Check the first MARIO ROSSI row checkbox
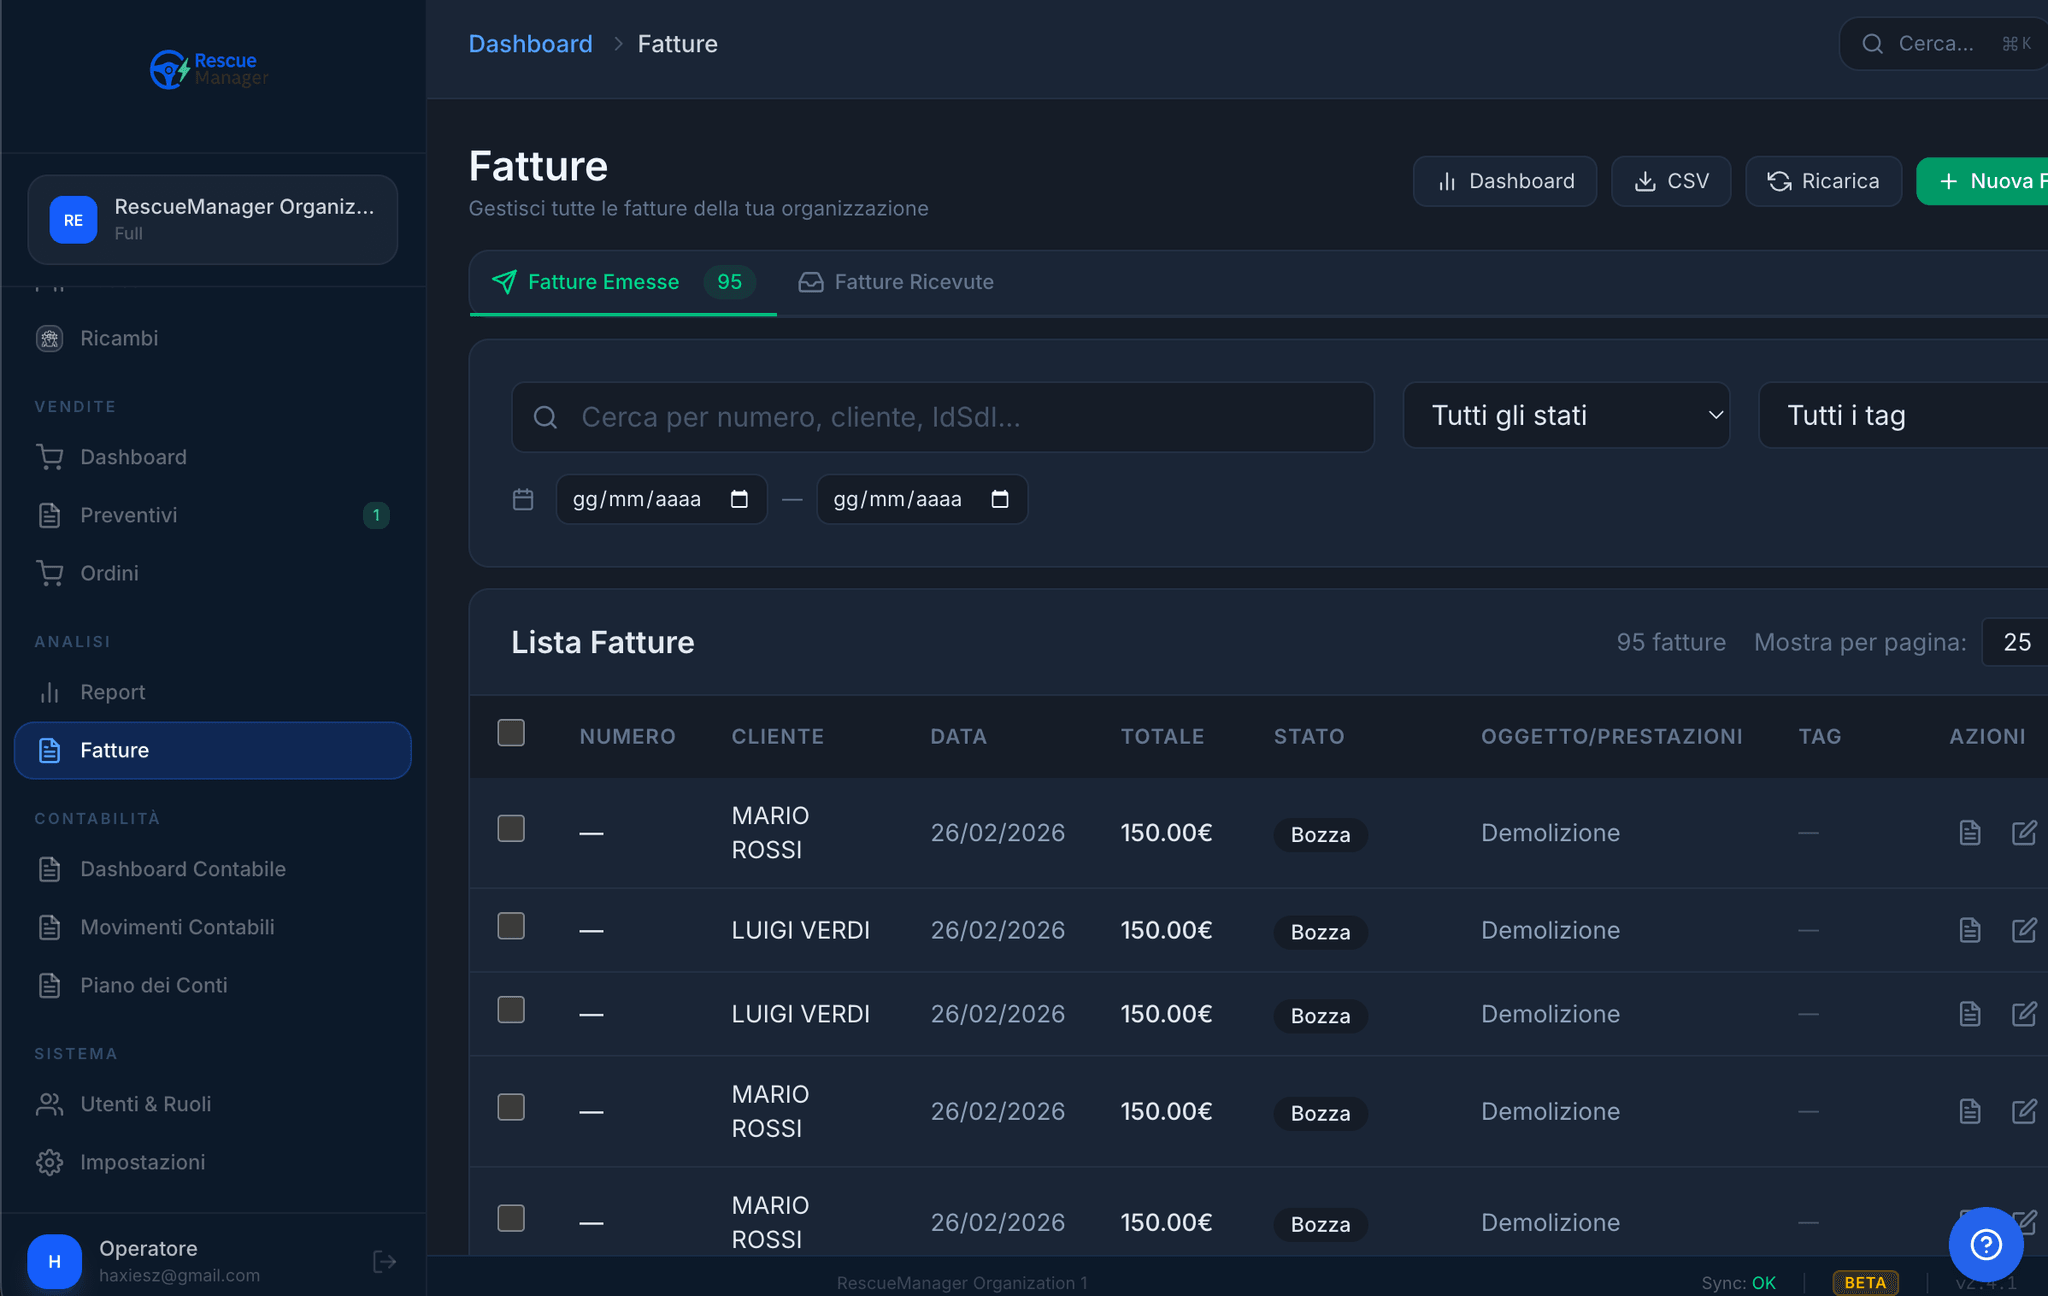Screen dimensions: 2048x1296 [x=511, y=828]
